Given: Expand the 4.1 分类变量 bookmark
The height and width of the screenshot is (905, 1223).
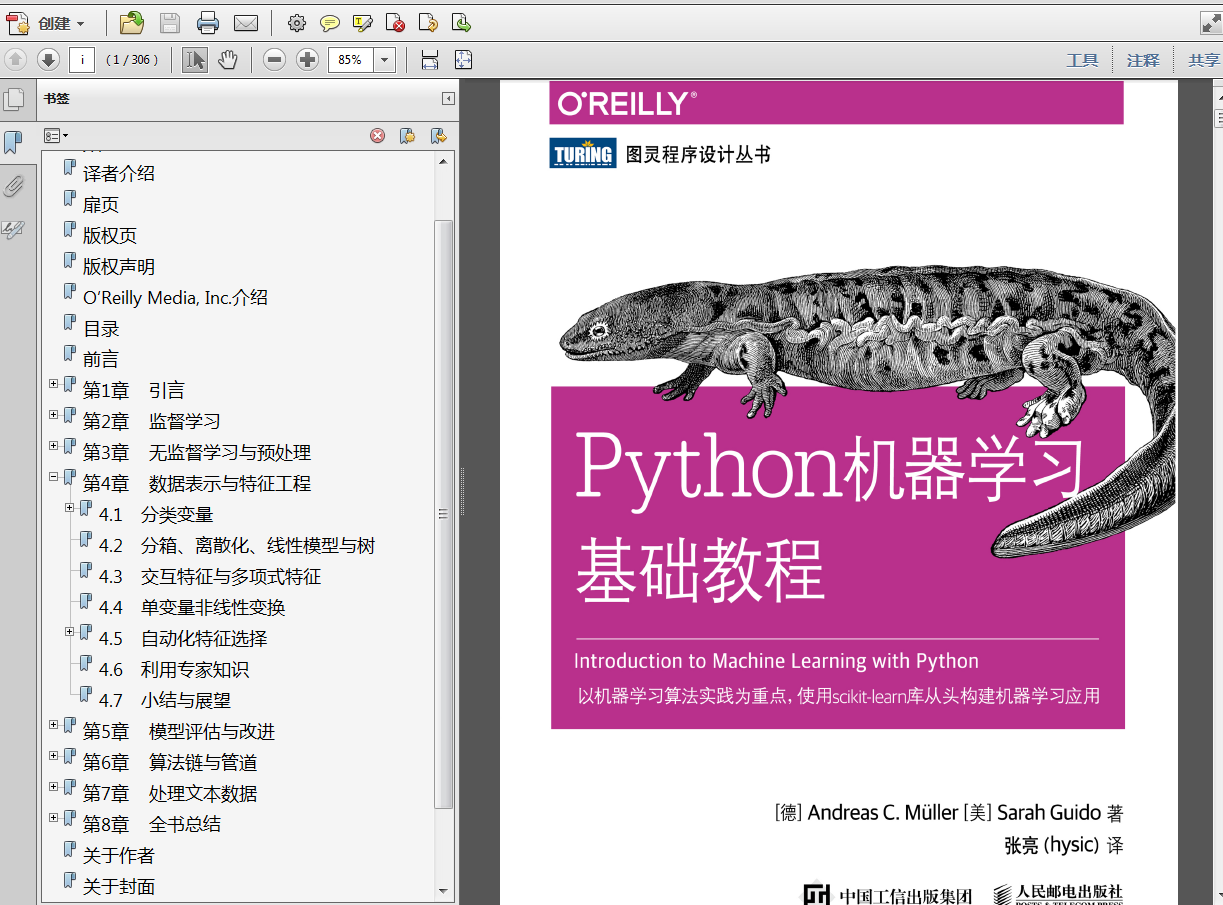Looking at the screenshot, I should tap(70, 508).
